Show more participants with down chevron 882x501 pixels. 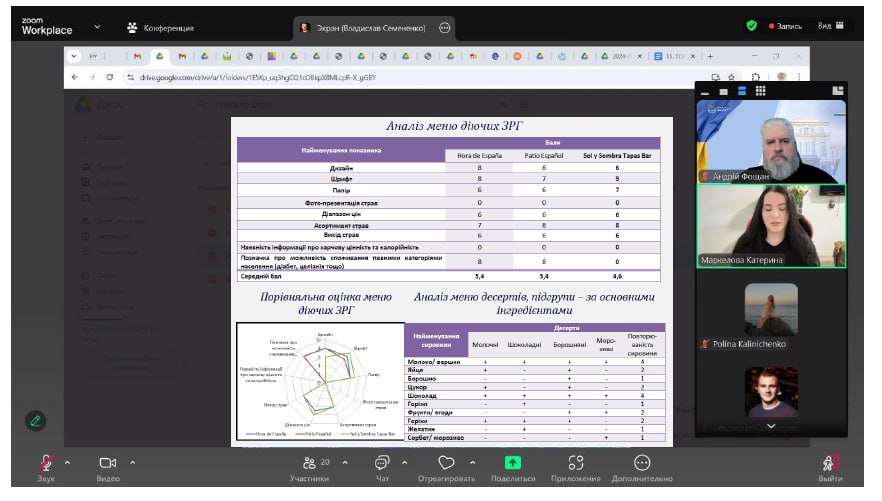pyautogui.click(x=771, y=427)
